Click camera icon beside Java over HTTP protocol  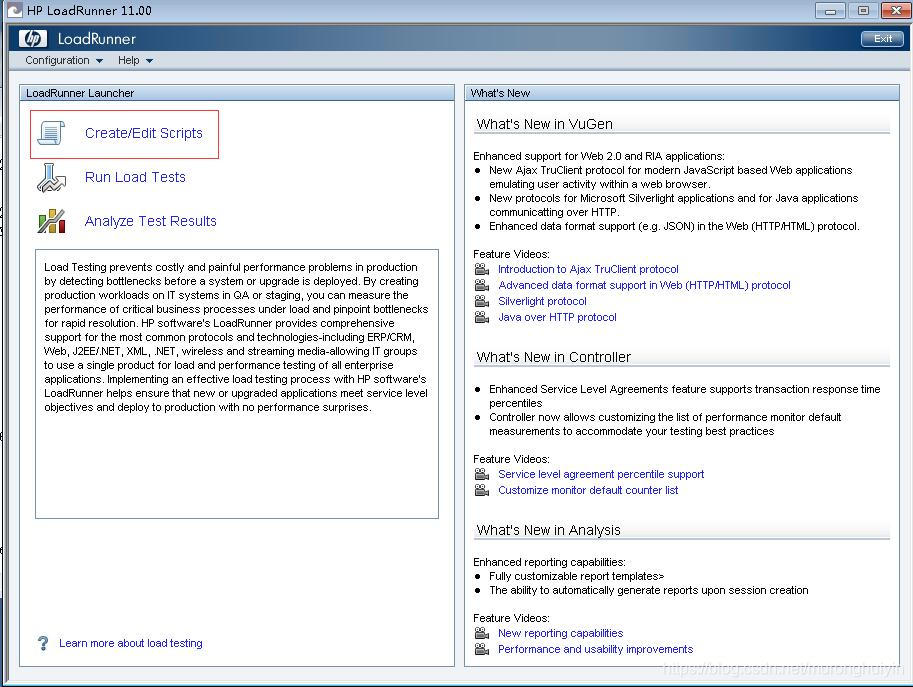[482, 317]
